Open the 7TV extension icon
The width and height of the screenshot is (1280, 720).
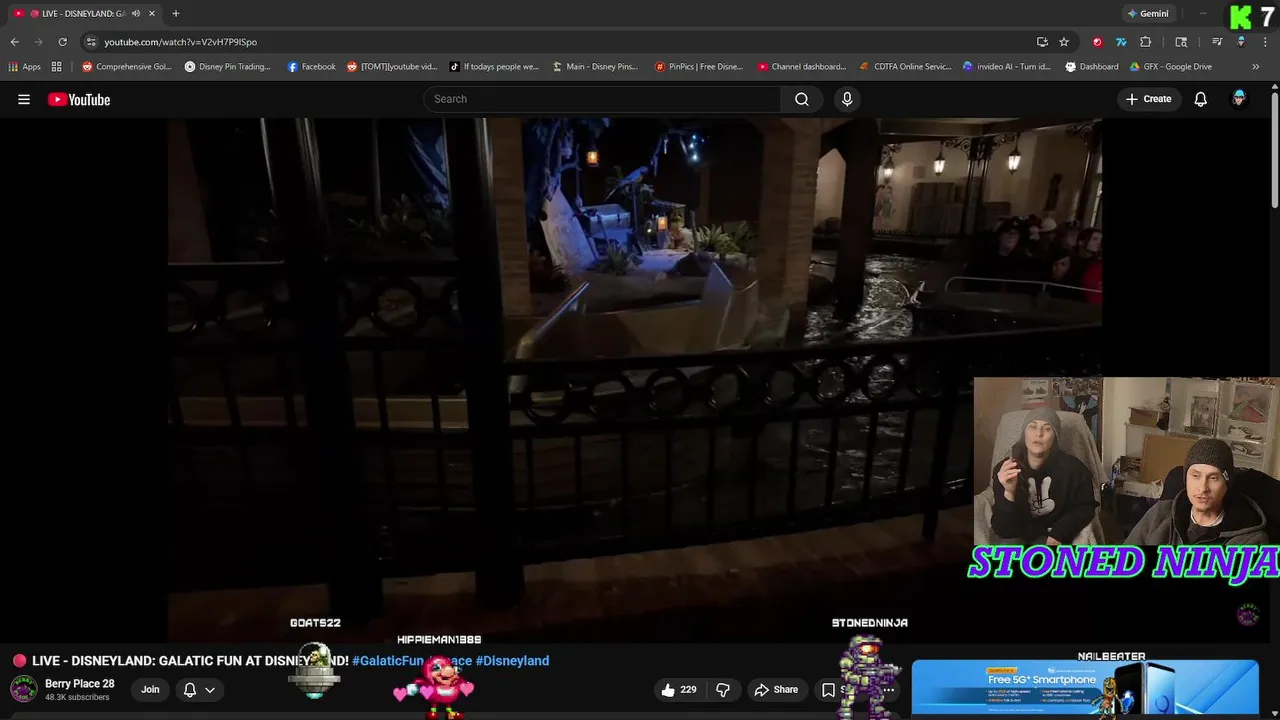(1121, 42)
